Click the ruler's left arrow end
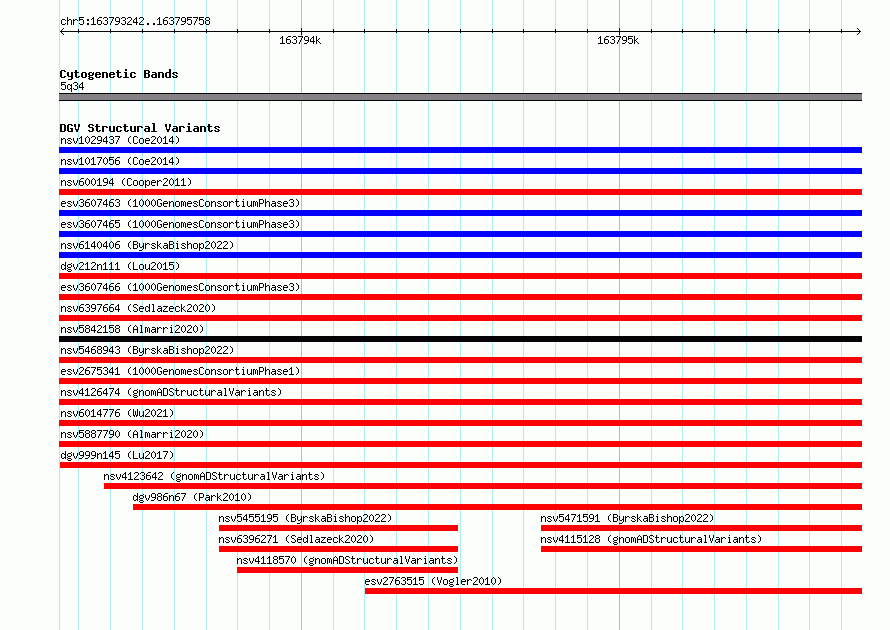Image resolution: width=890 pixels, height=630 pixels. coord(62,32)
